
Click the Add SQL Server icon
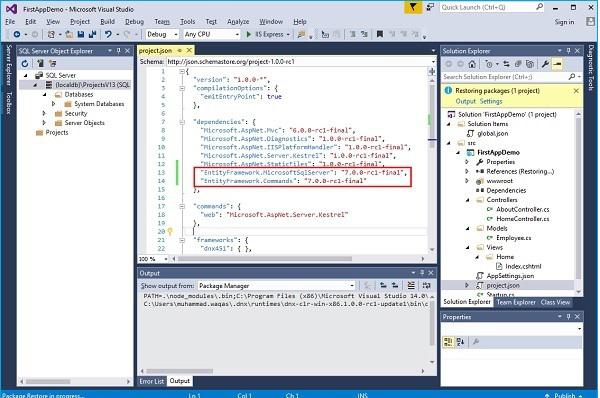pos(41,64)
